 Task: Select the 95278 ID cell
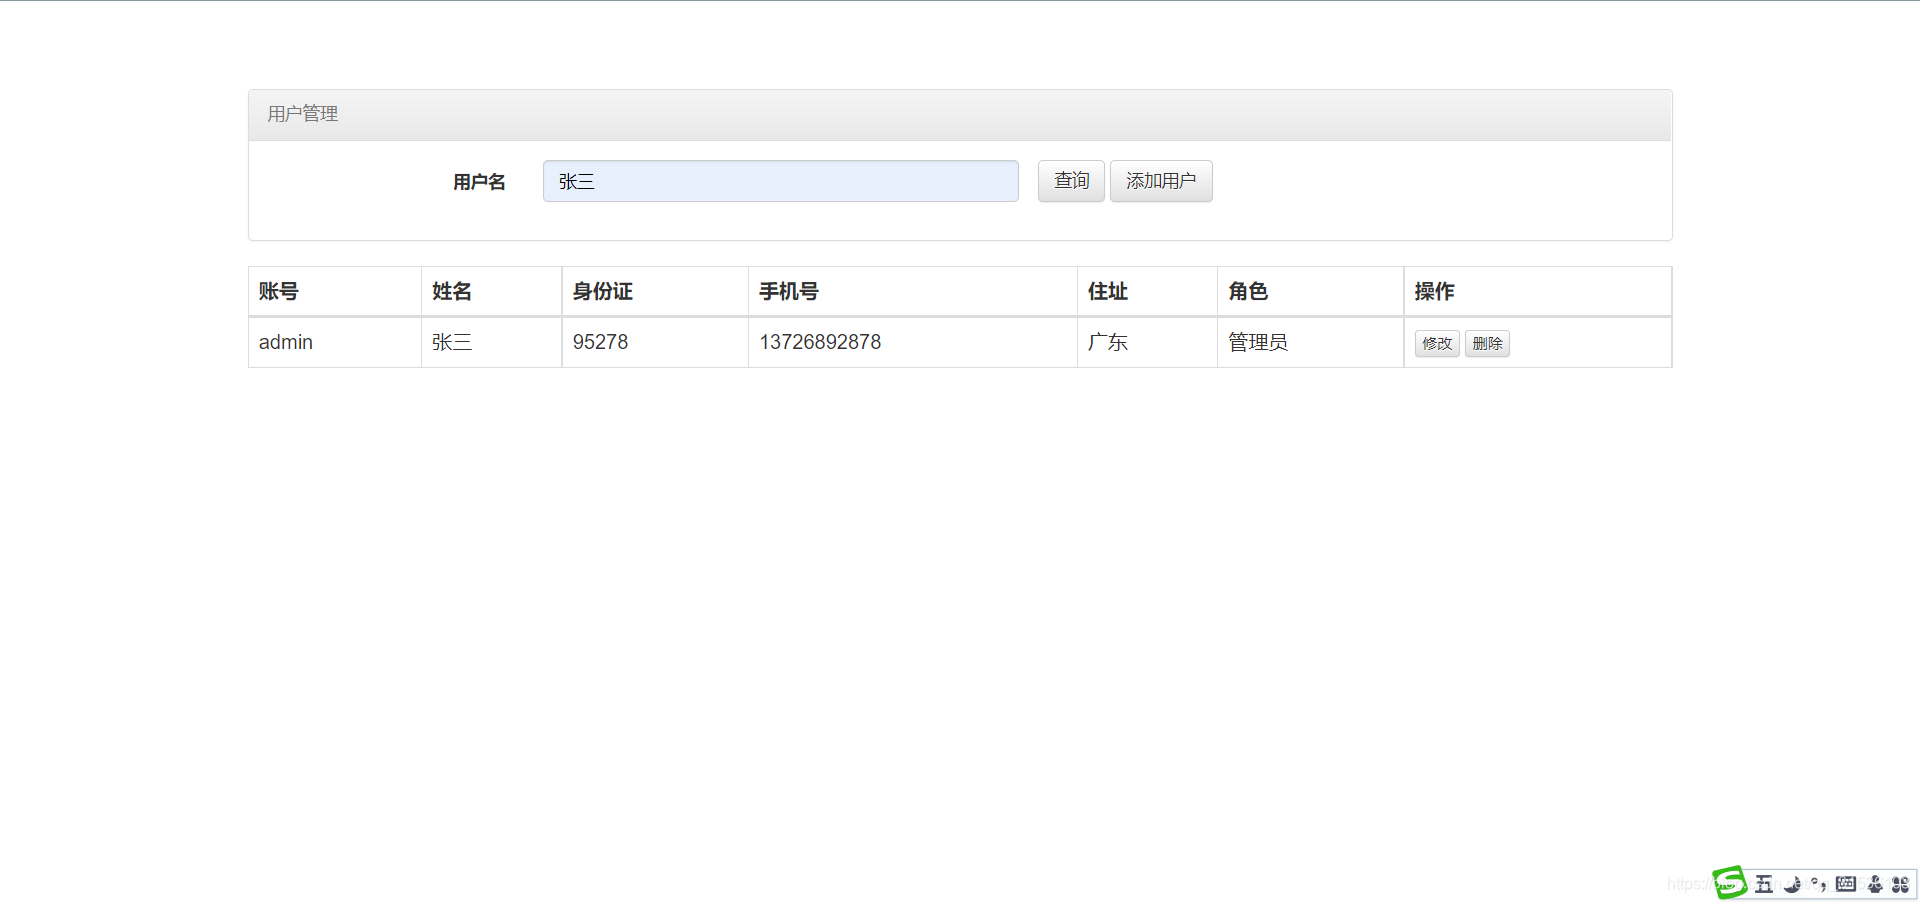[655, 342]
